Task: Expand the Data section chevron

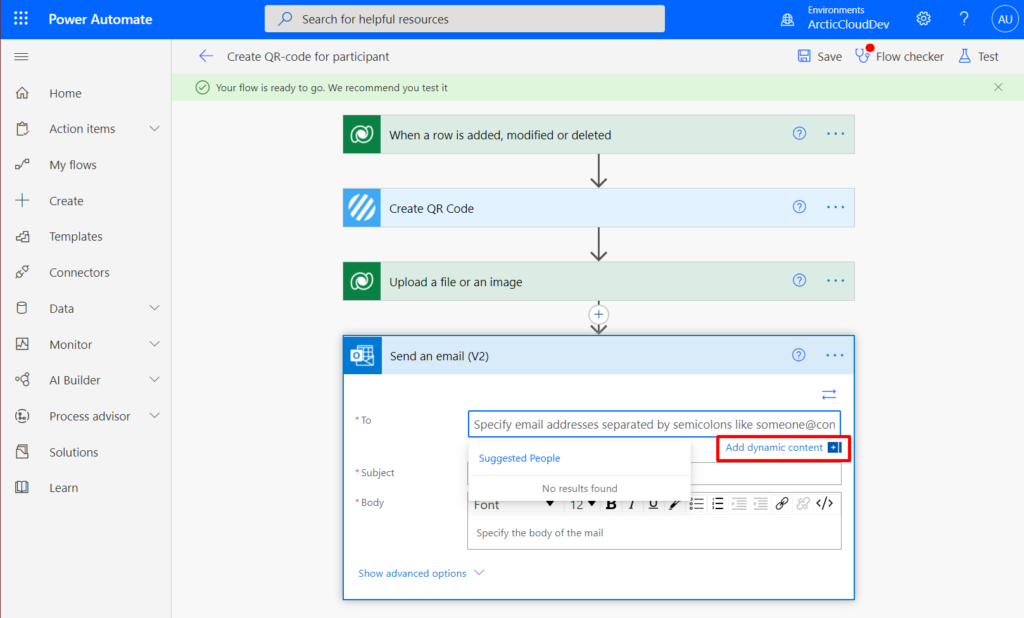Action: point(154,308)
